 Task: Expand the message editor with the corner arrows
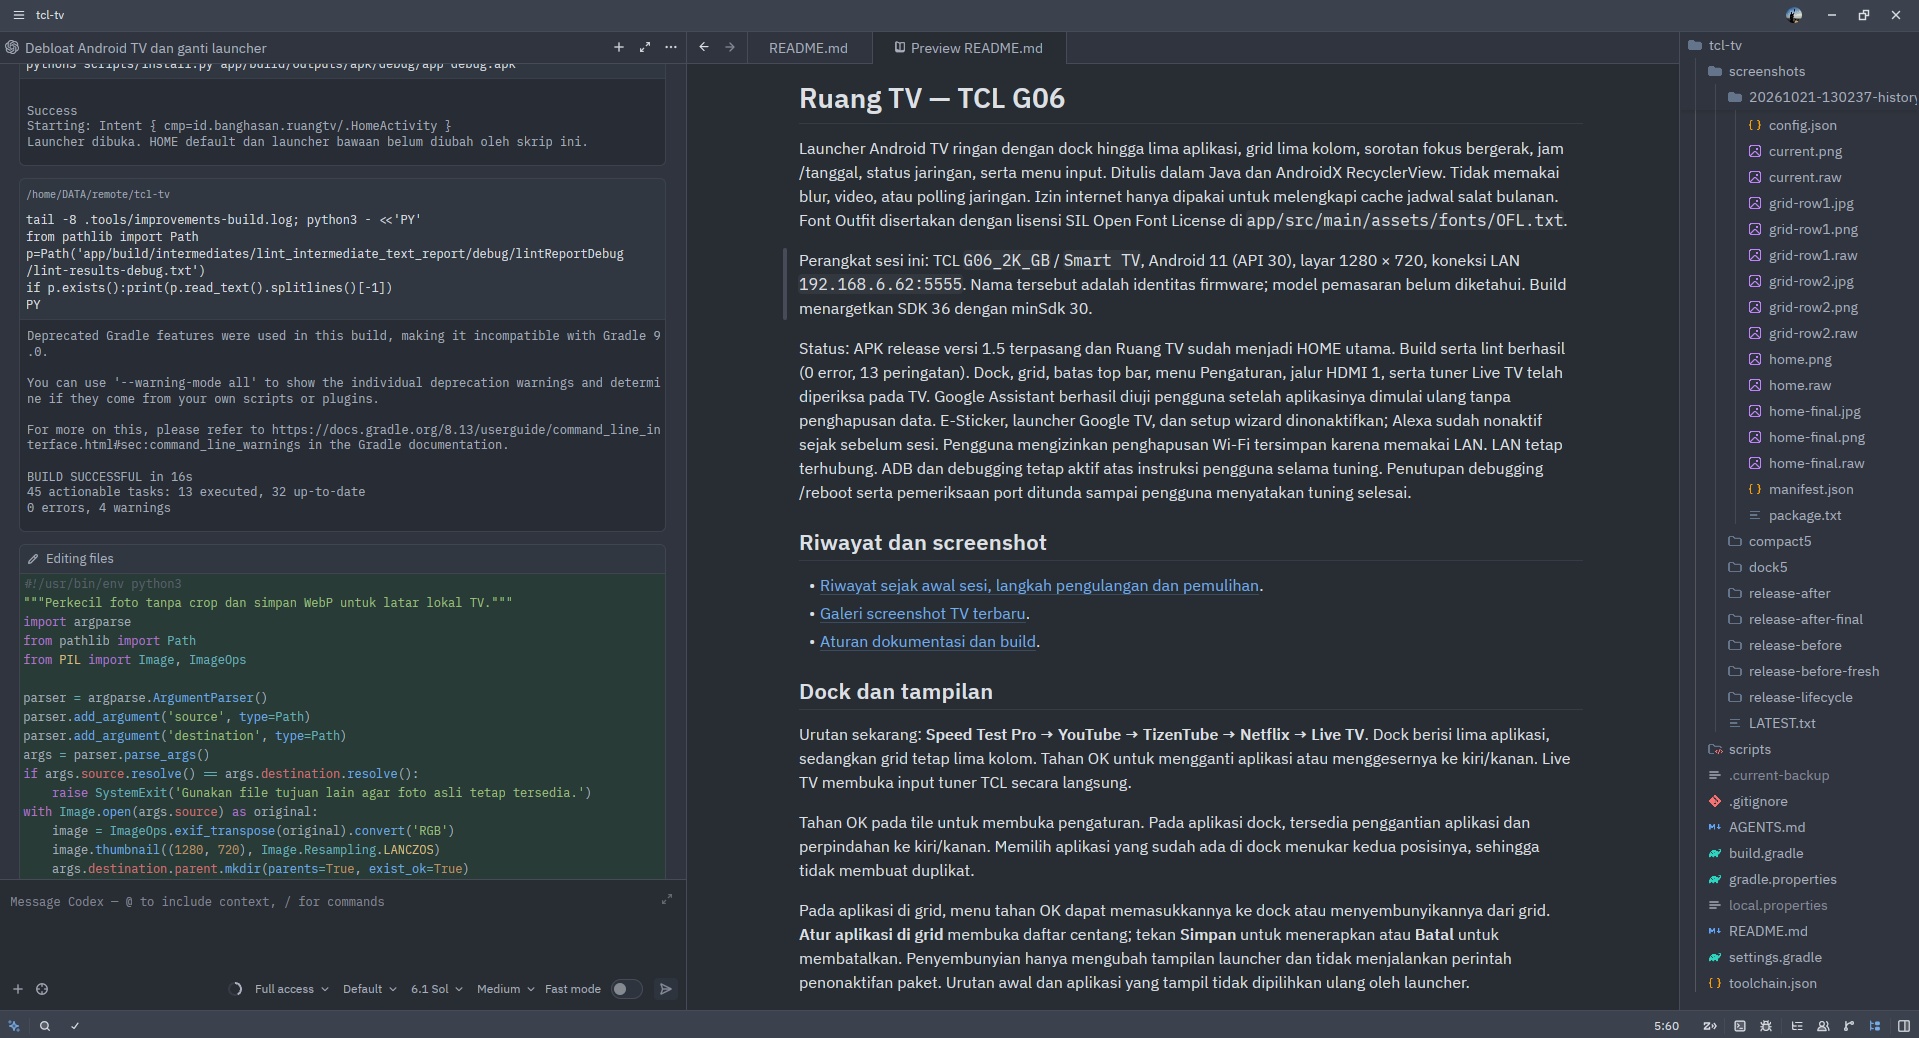pos(667,900)
